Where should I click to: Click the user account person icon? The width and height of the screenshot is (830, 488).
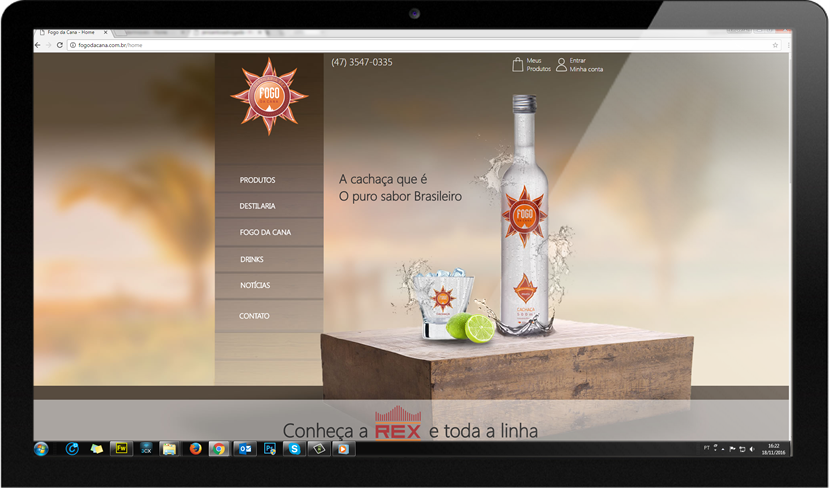pos(561,65)
